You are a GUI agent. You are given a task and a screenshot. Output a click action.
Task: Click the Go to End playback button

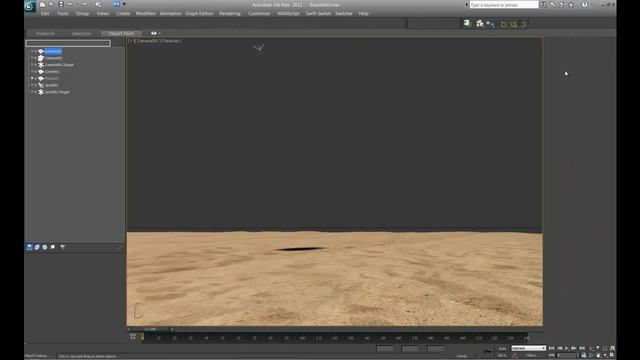point(582,348)
